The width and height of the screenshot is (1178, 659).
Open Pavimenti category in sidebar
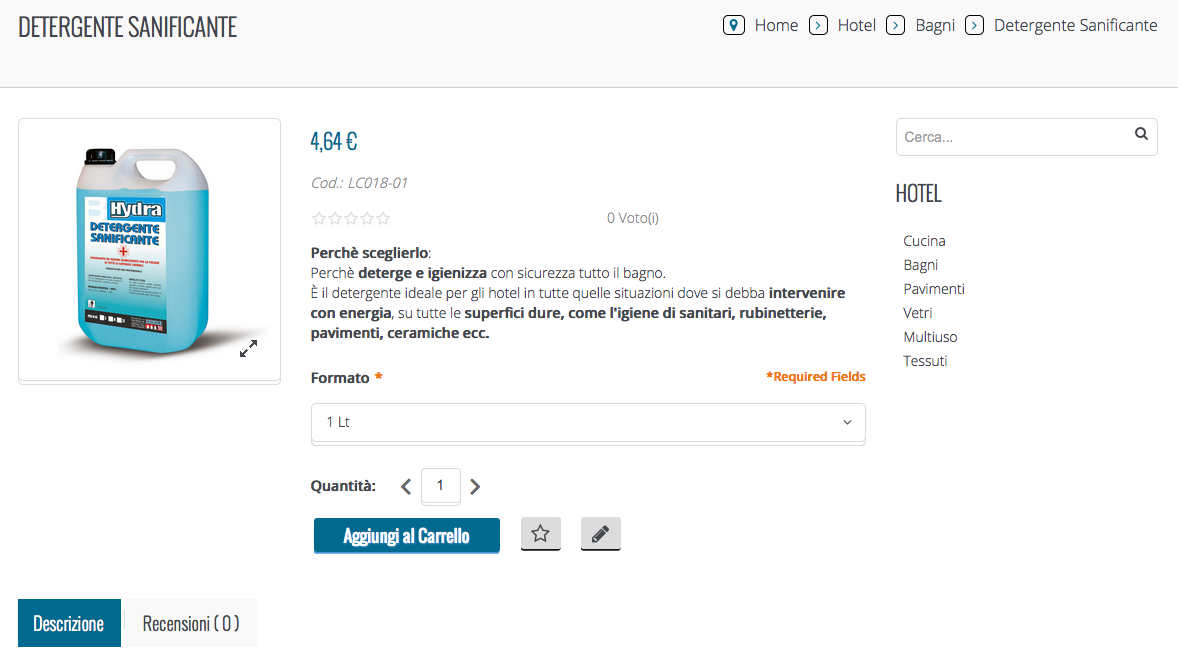tap(933, 289)
